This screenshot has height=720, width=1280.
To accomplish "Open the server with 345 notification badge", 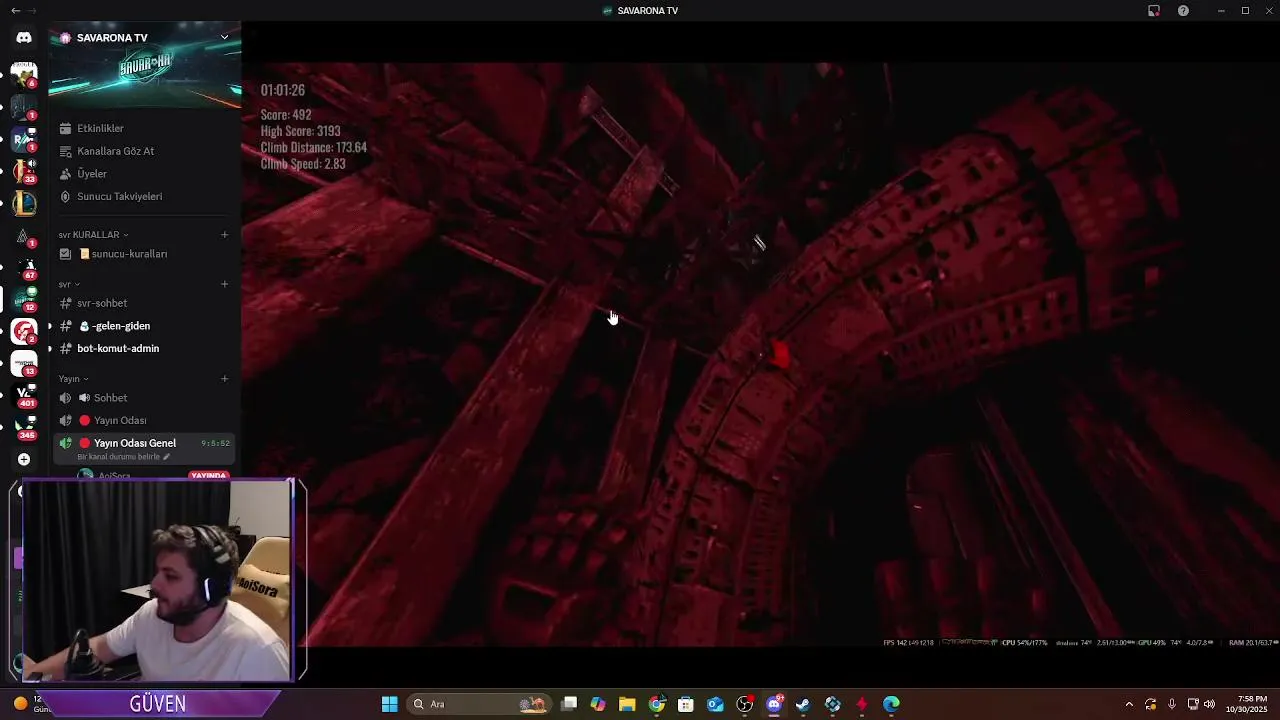I will [x=24, y=427].
